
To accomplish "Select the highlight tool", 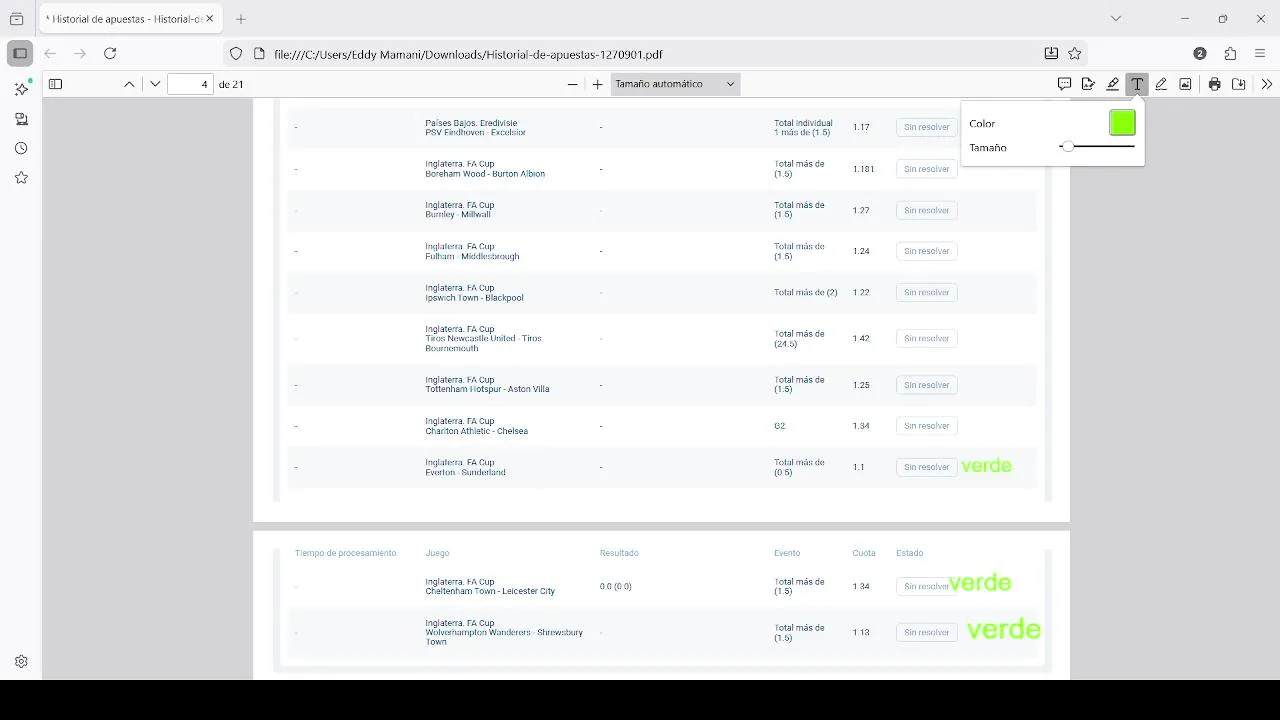I will tap(1113, 84).
